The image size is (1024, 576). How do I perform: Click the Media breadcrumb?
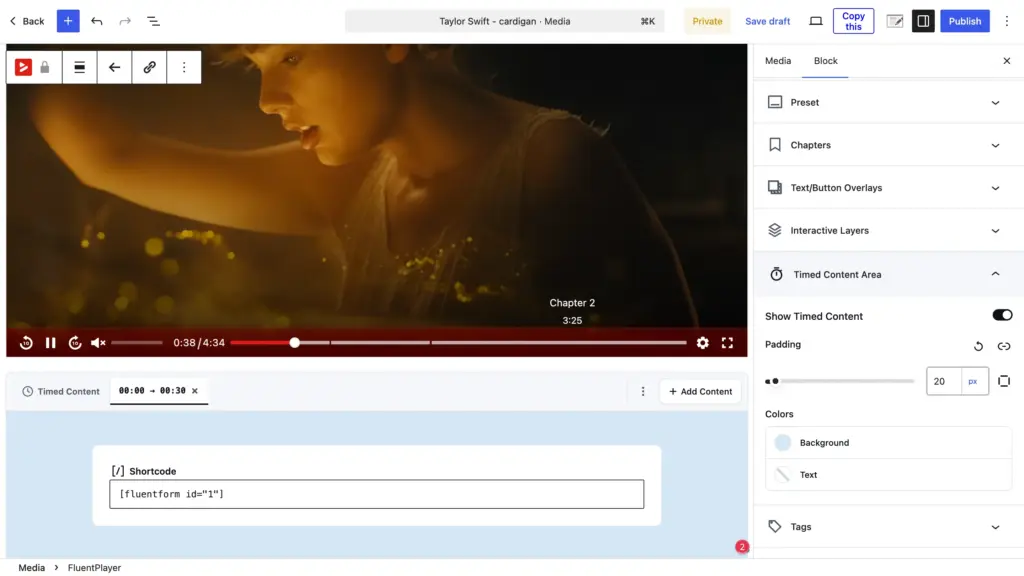(x=31, y=568)
